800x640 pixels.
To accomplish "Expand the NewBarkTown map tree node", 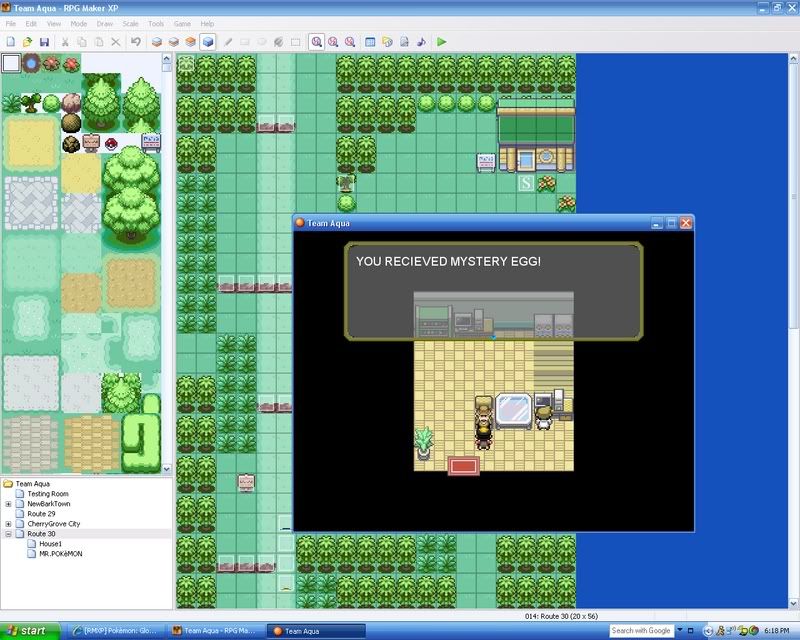I will pyautogui.click(x=8, y=504).
